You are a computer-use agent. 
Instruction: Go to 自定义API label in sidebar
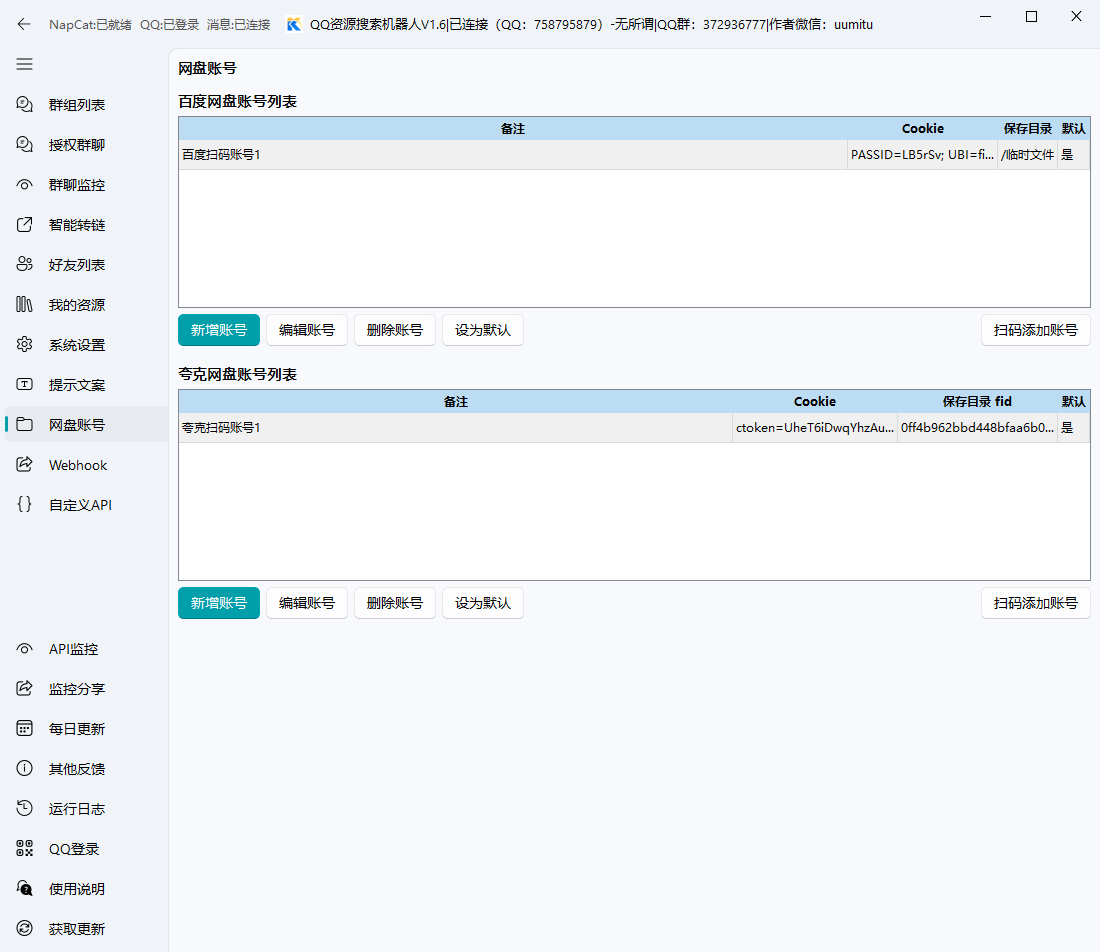click(x=81, y=505)
